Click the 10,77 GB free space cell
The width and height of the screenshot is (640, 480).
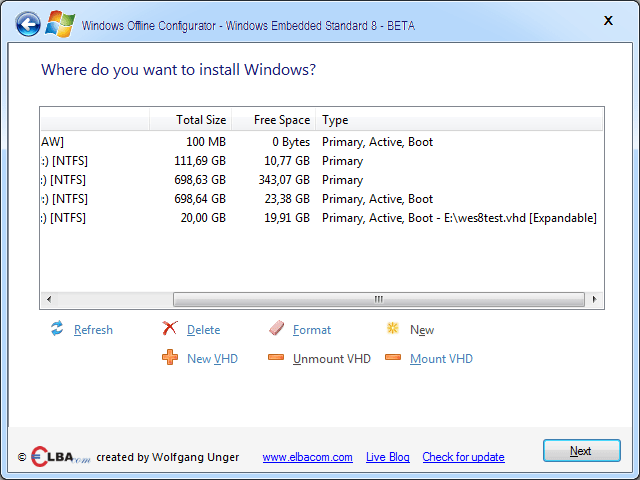287,161
